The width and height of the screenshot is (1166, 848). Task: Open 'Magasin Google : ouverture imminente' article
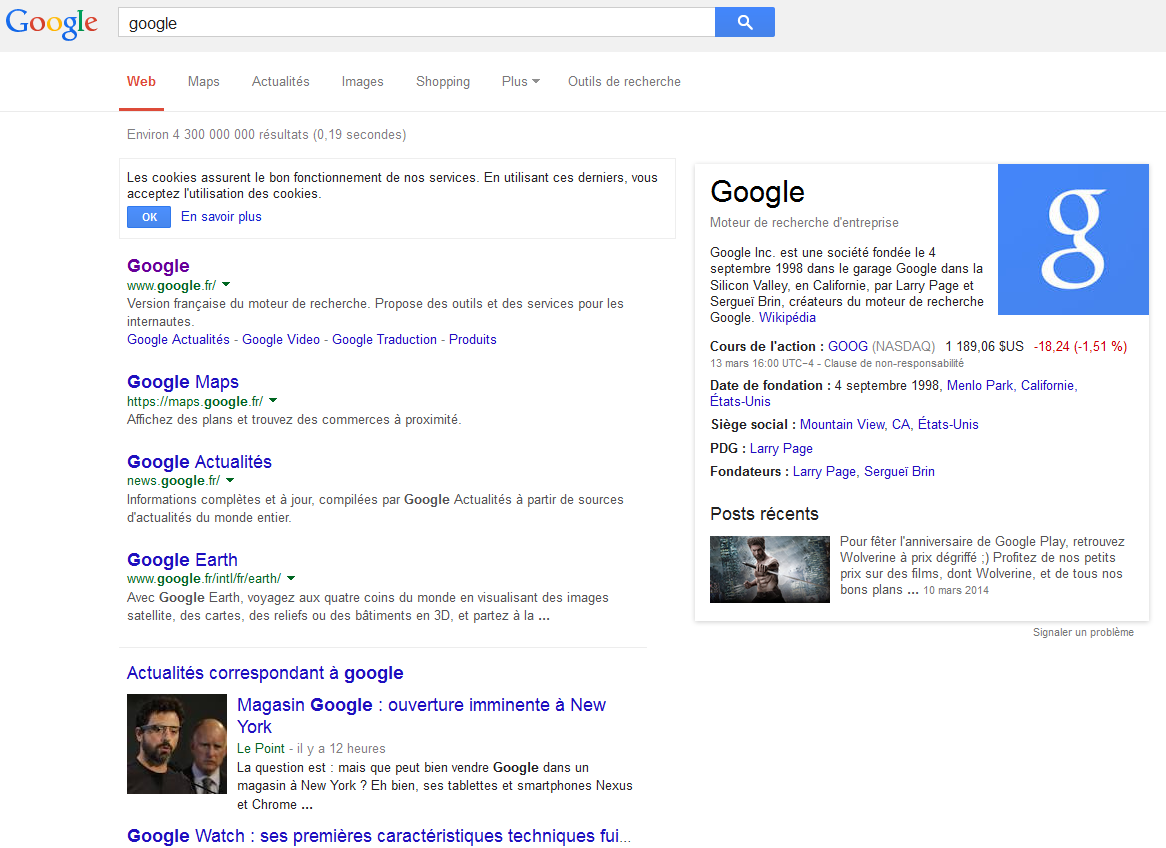click(421, 716)
